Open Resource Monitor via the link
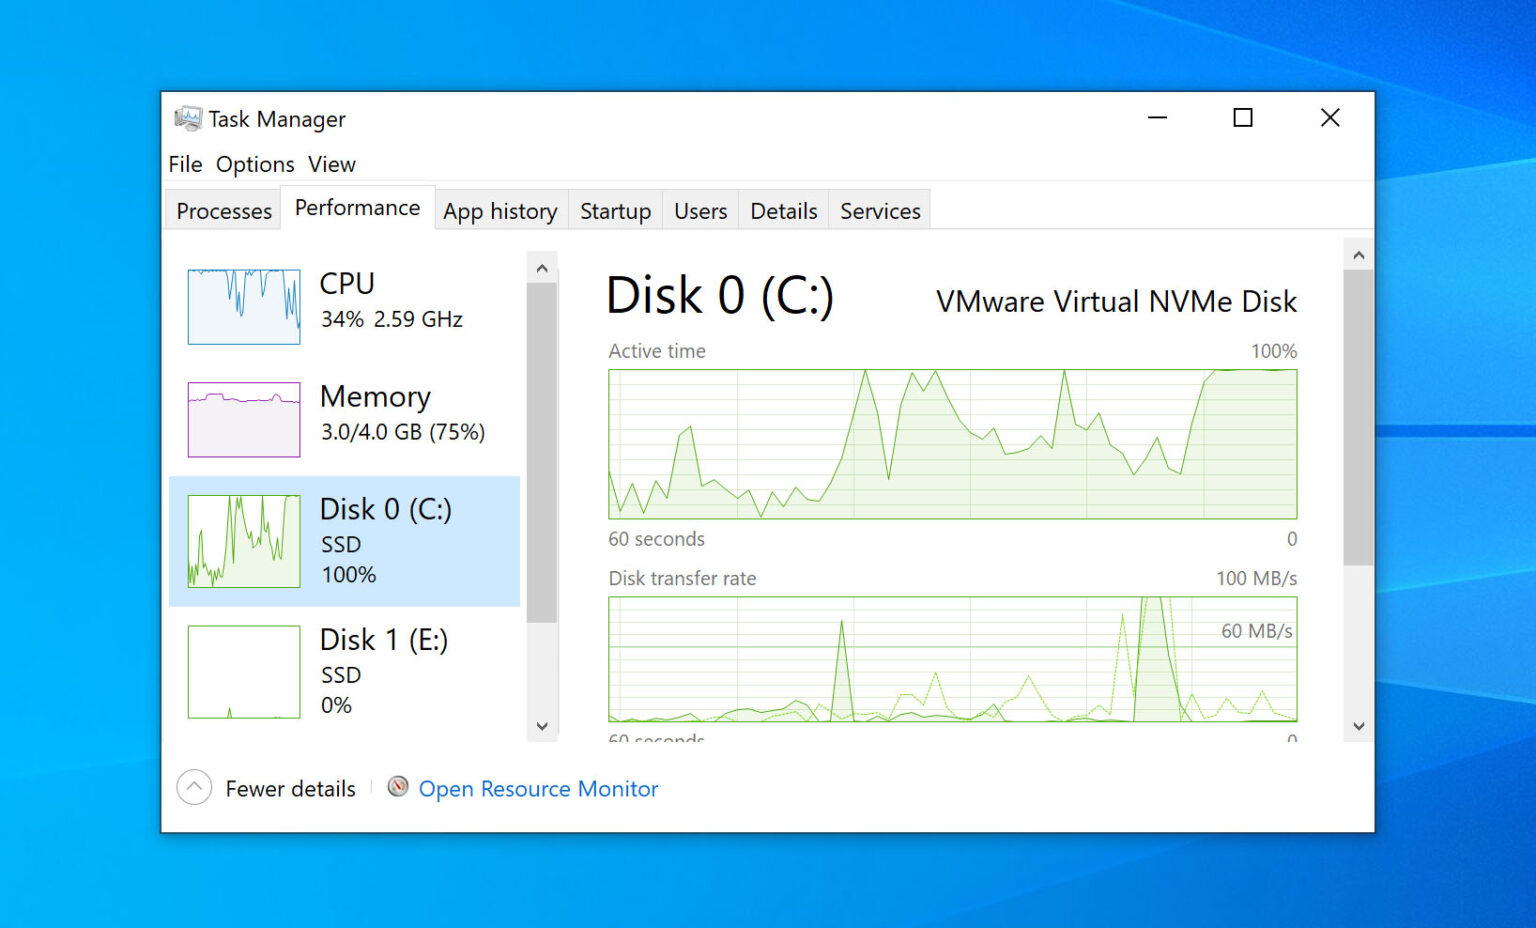 (538, 788)
